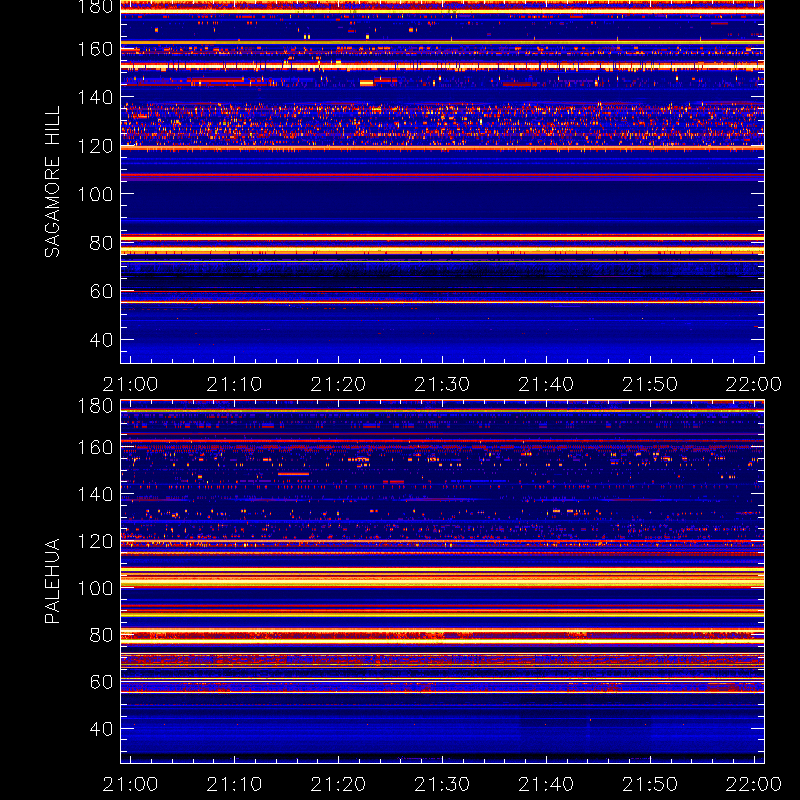Click the 21:30 time label under Sagamore Hill plot
This screenshot has height=800, width=800.
click(442, 384)
